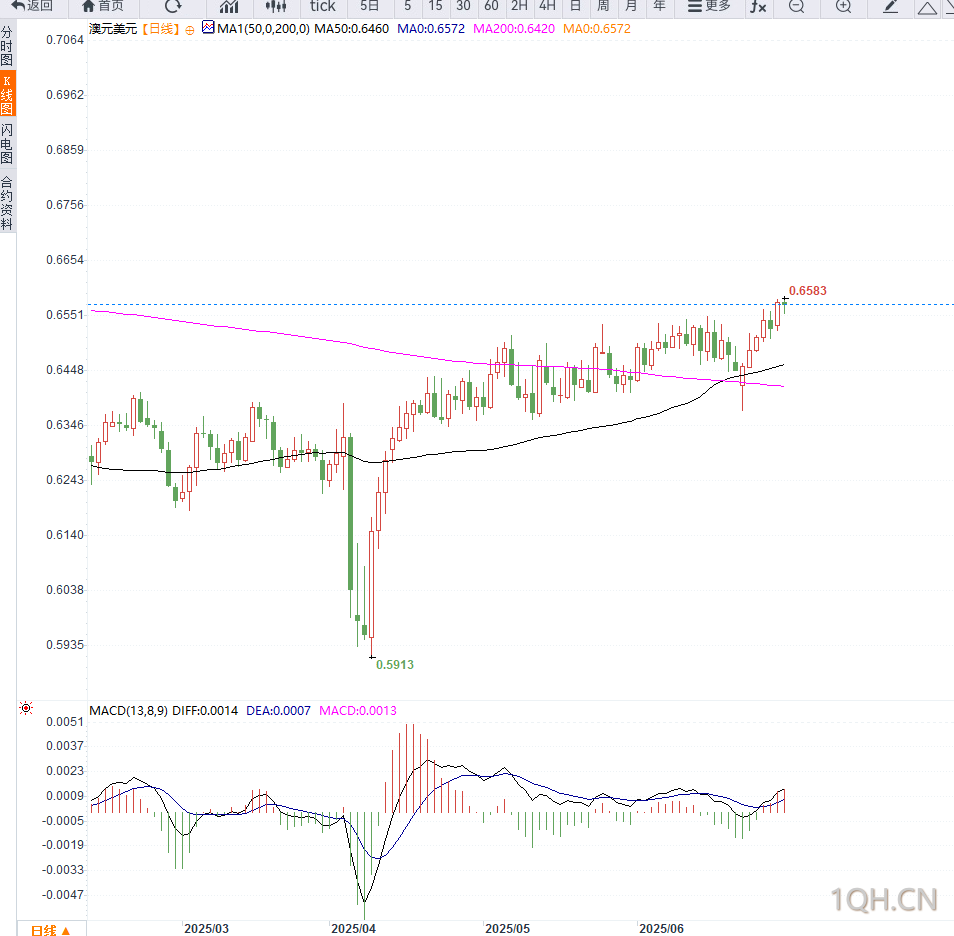Open the 更多 more menu
Image resolution: width=954 pixels, height=936 pixels.
pyautogui.click(x=709, y=6)
